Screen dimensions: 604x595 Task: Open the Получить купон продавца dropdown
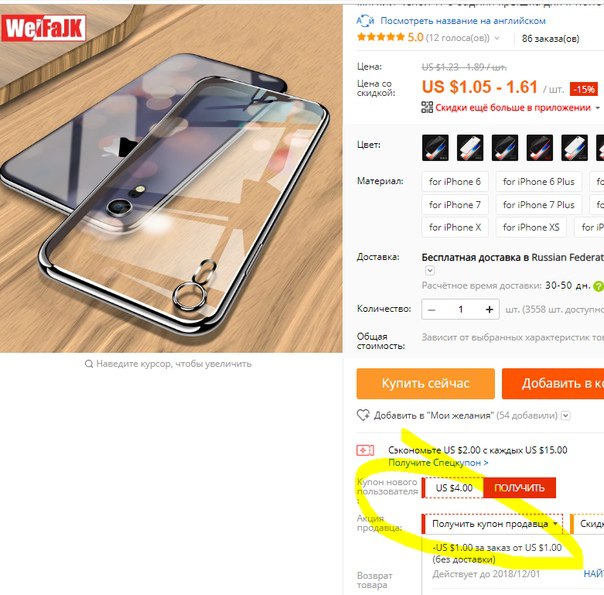(x=492, y=524)
